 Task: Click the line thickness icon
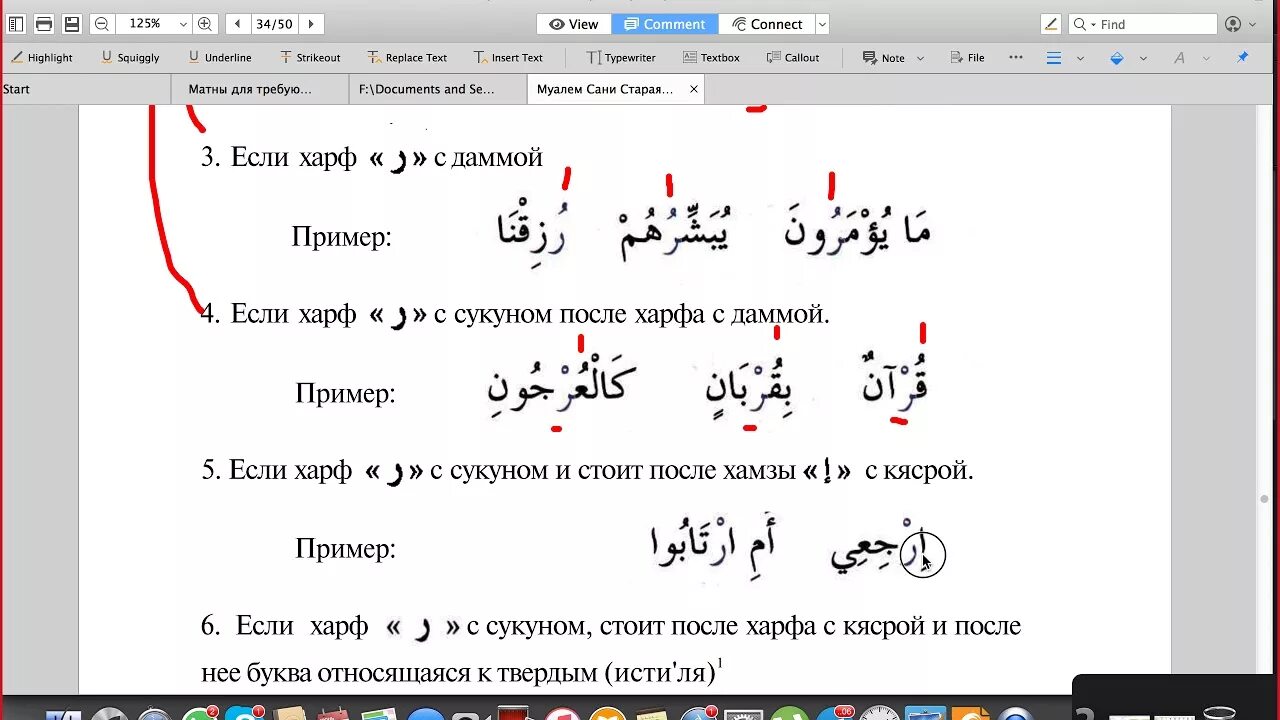1053,58
